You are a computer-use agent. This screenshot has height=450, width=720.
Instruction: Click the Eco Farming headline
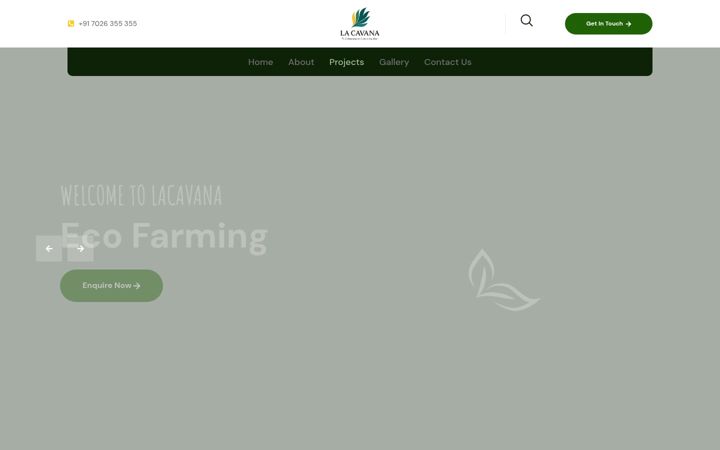[164, 236]
